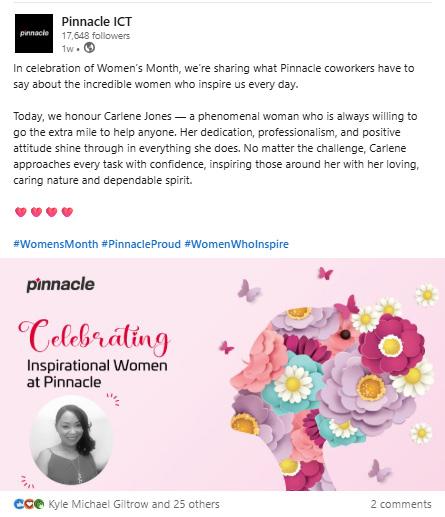
Task: Open the #WomensMonth hashtag
Action: coord(56,244)
